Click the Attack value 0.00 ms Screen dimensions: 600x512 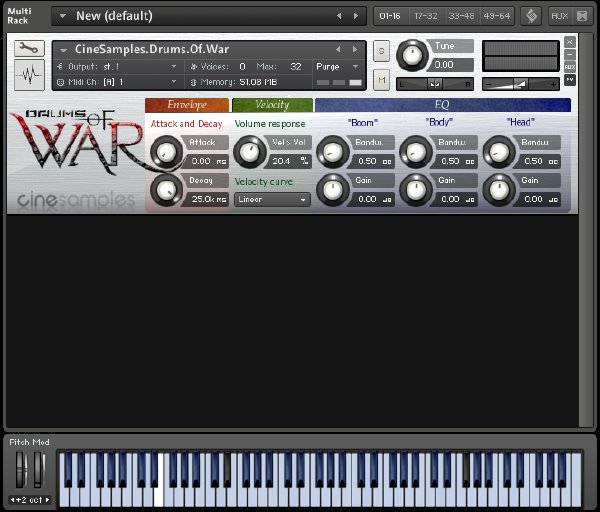pyautogui.click(x=207, y=161)
